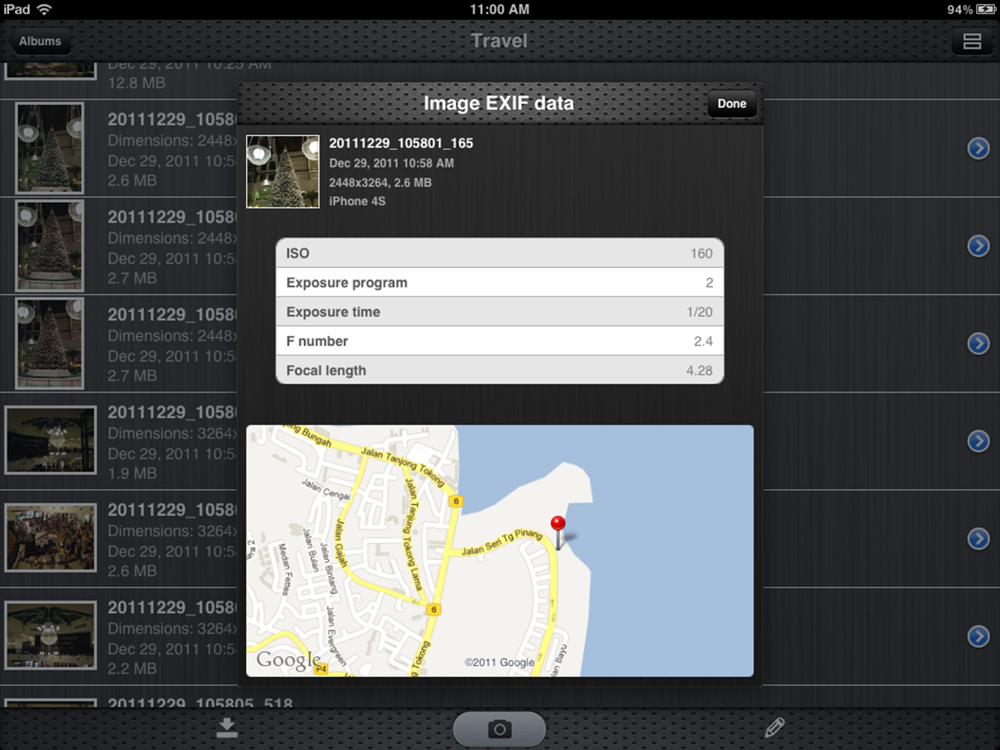The height and width of the screenshot is (750, 1000).
Task: Click the Jalan Tanjong Tokong label on the map
Action: point(402,467)
